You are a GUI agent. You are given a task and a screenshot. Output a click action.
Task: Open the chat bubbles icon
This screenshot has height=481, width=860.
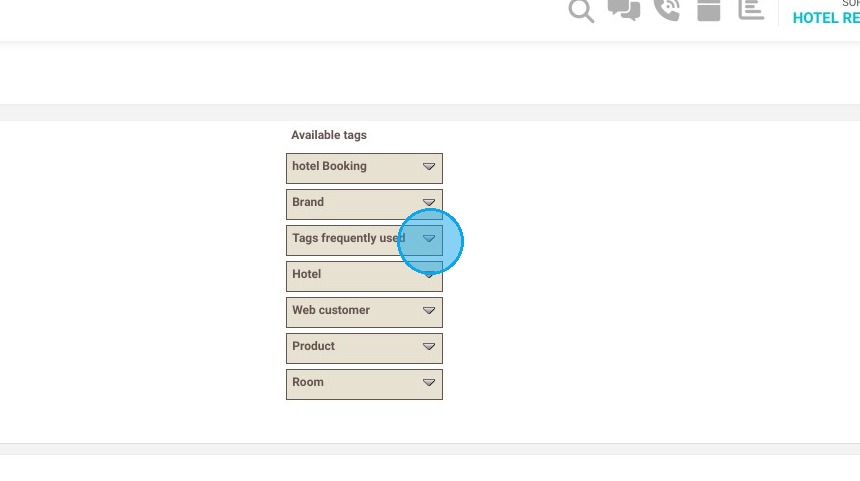click(x=624, y=10)
